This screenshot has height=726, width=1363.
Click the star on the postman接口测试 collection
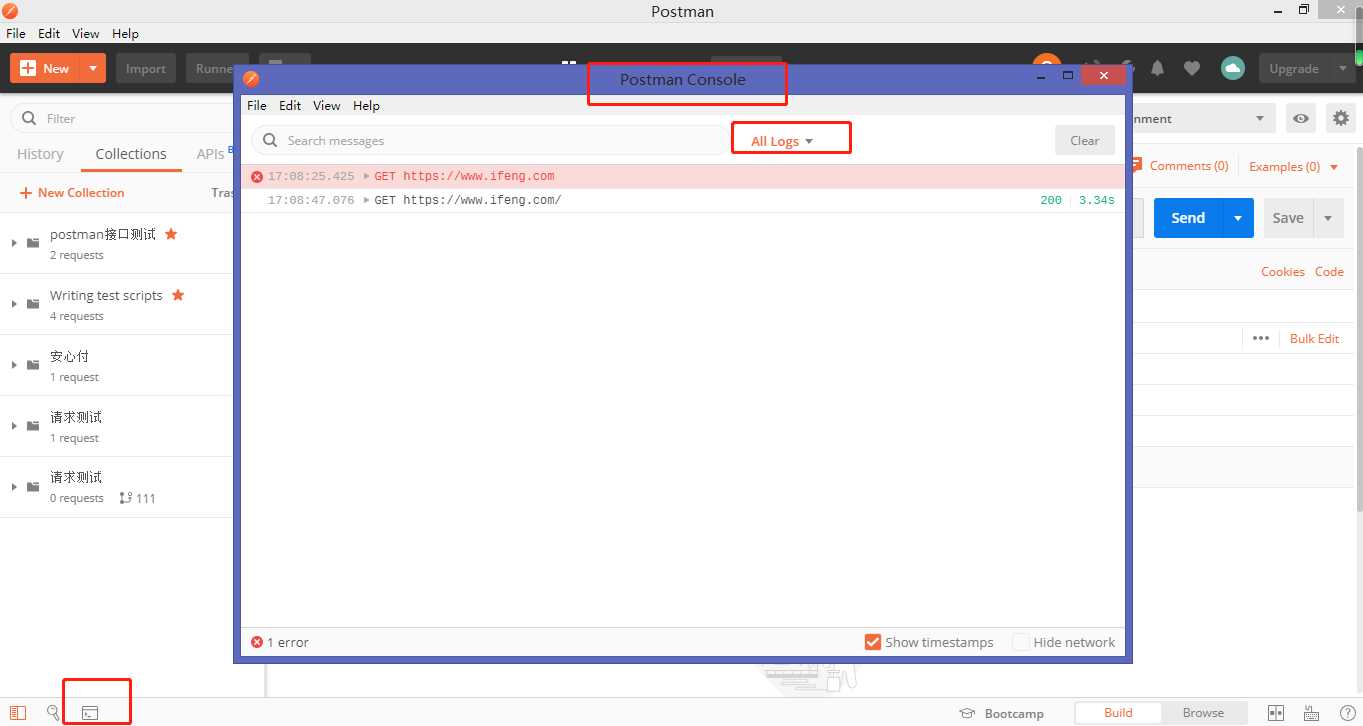tap(171, 234)
